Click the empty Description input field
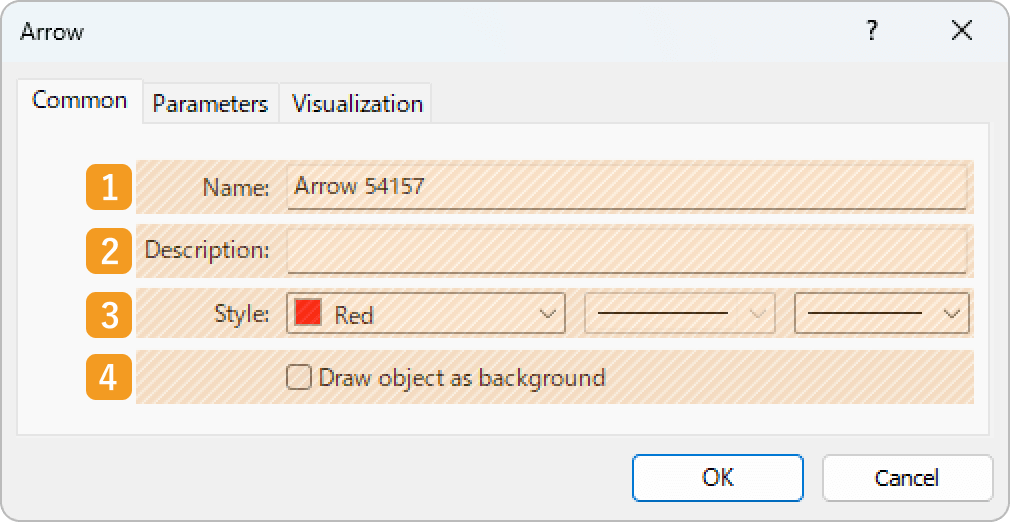The height and width of the screenshot is (522, 1010). tap(626, 251)
